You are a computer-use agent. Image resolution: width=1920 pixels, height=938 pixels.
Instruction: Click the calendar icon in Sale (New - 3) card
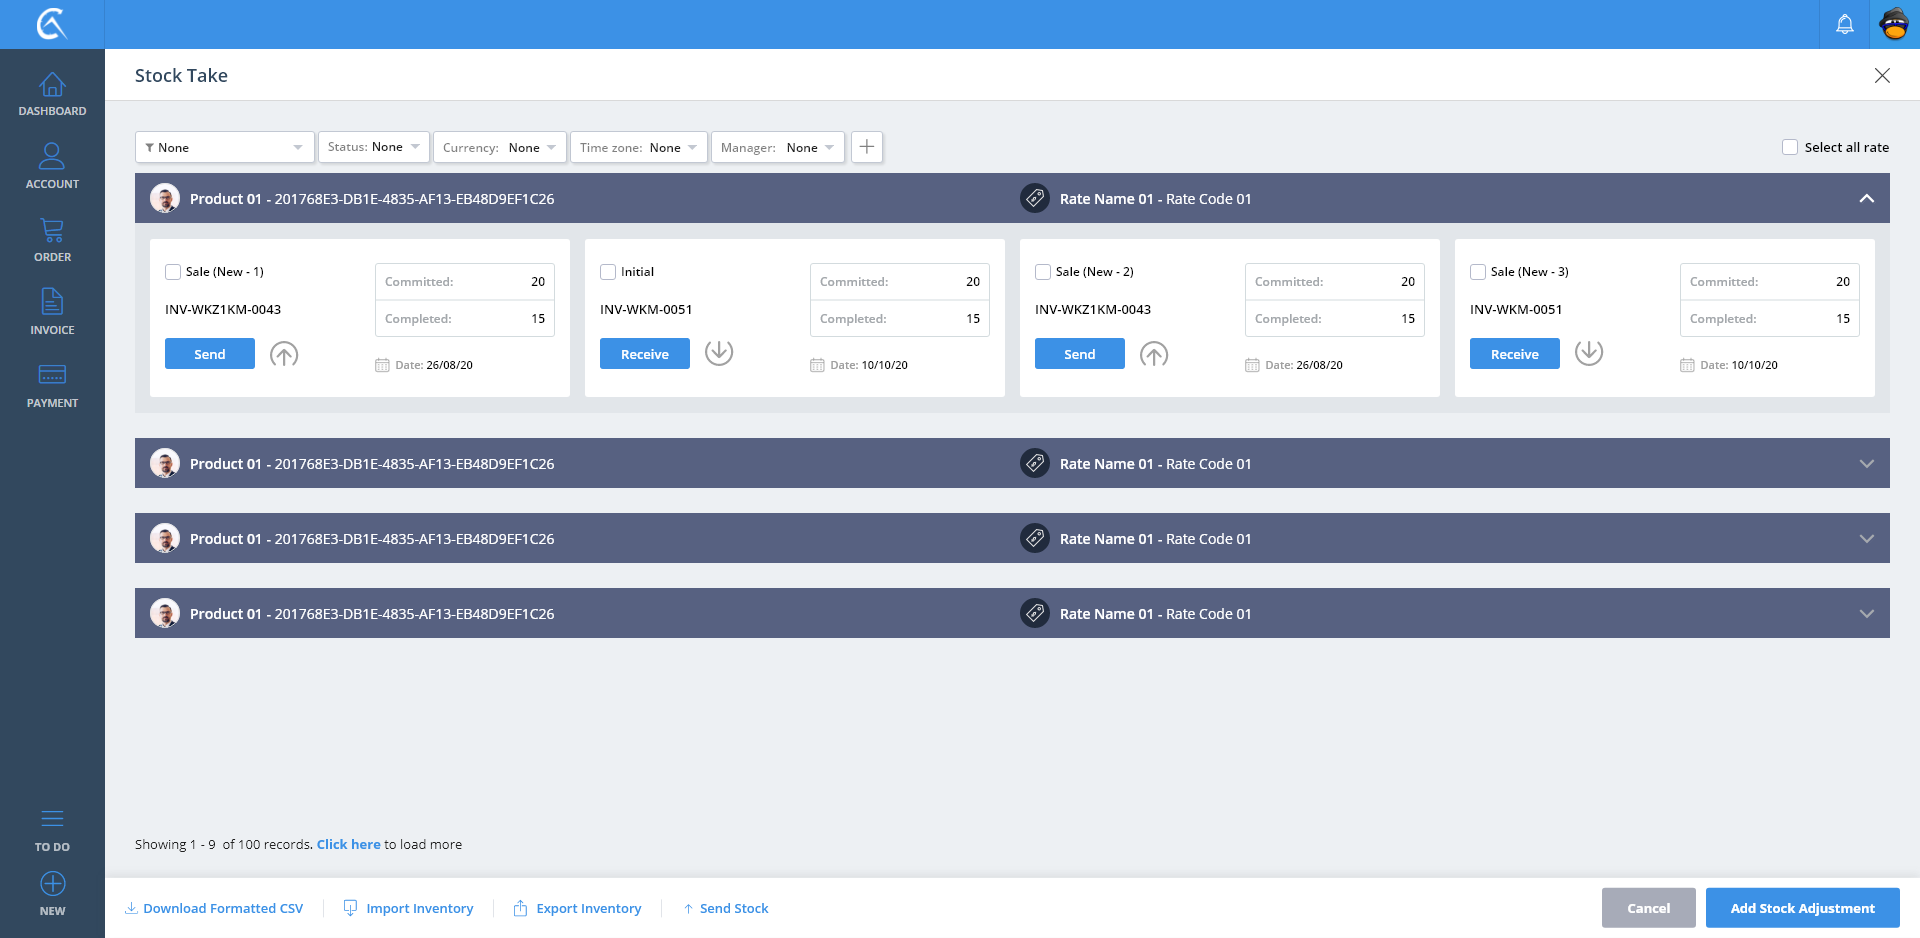(x=1687, y=365)
